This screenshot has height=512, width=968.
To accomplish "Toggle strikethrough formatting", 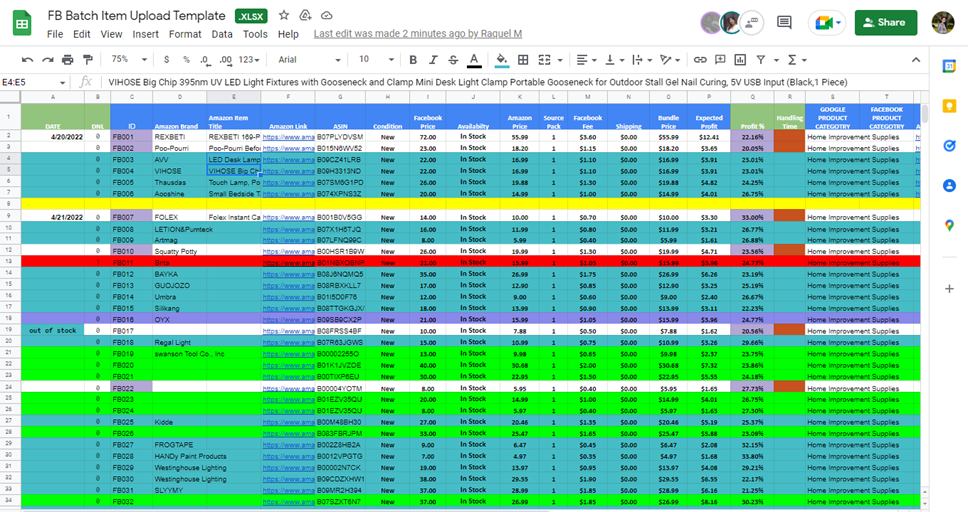I will point(453,60).
